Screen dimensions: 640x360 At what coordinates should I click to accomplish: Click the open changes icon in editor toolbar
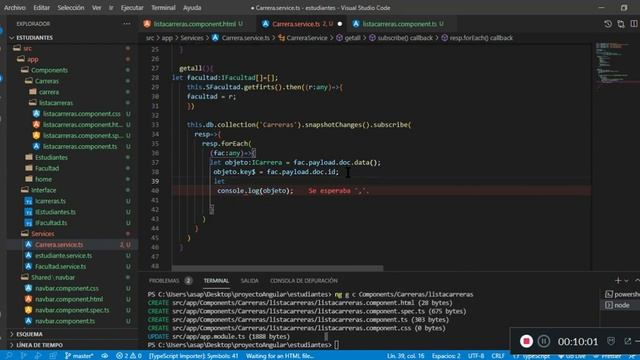pos(621,24)
